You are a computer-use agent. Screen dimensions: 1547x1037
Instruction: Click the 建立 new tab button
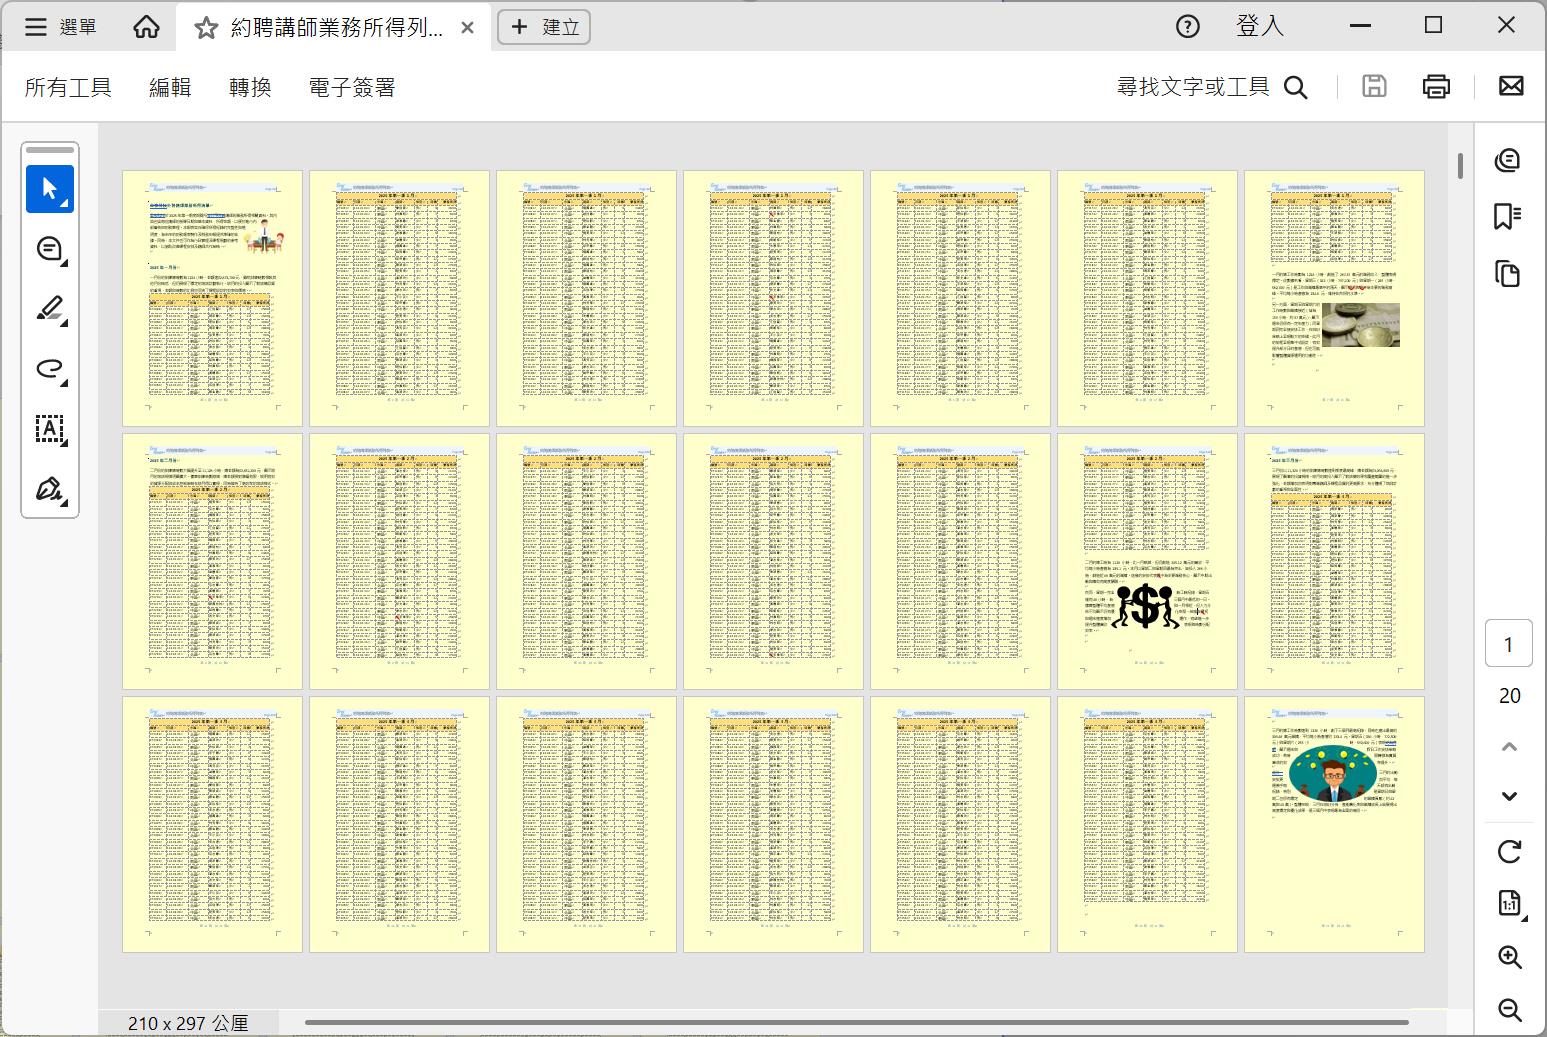click(x=545, y=27)
